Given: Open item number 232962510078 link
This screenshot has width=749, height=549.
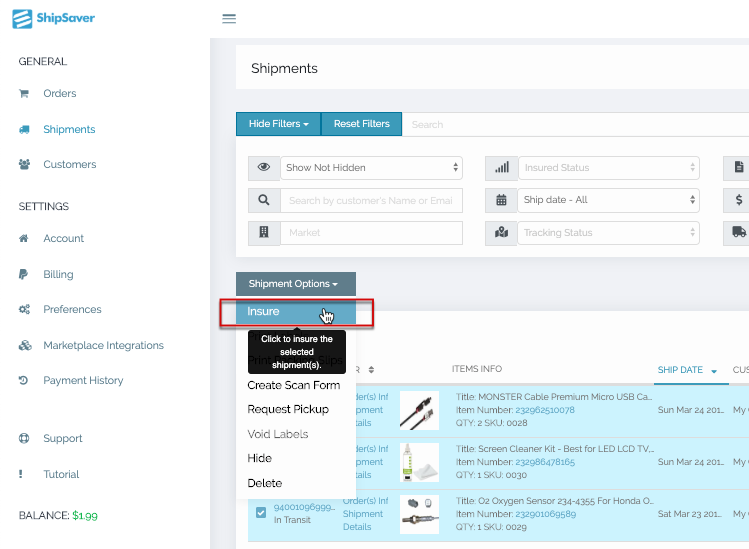Looking at the screenshot, I should [545, 410].
